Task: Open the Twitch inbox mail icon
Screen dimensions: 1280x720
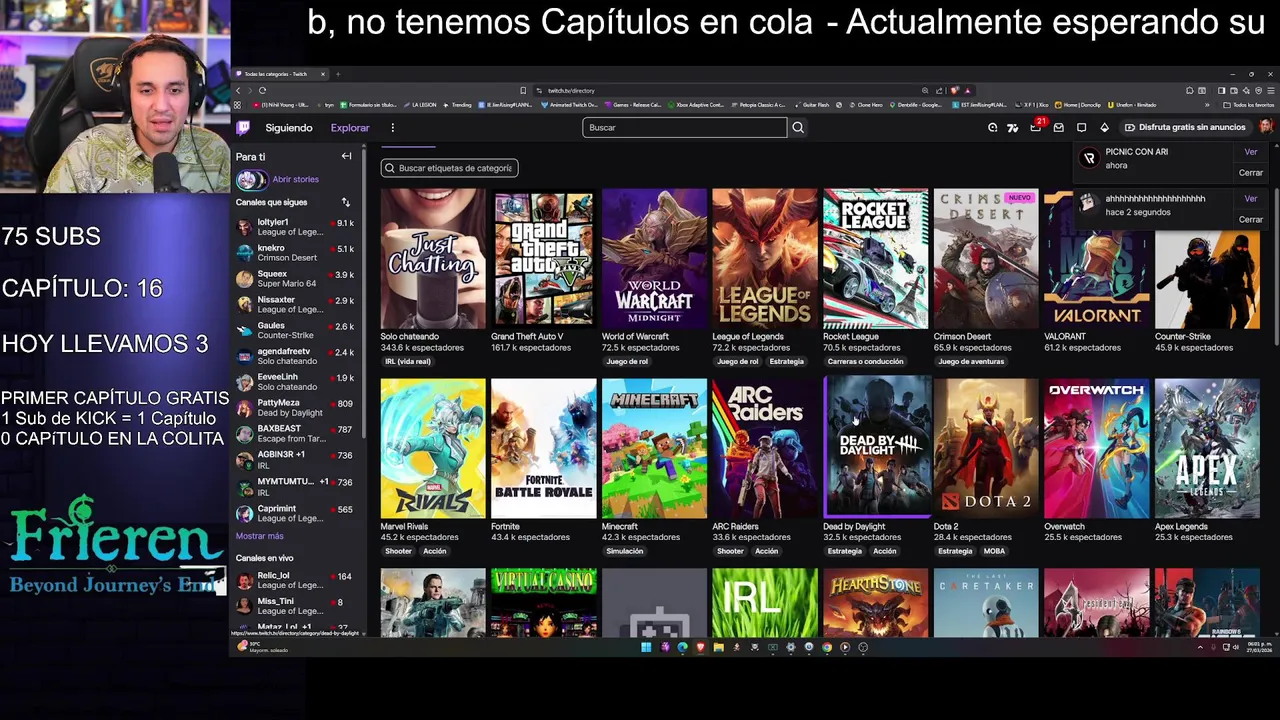Action: click(1058, 128)
